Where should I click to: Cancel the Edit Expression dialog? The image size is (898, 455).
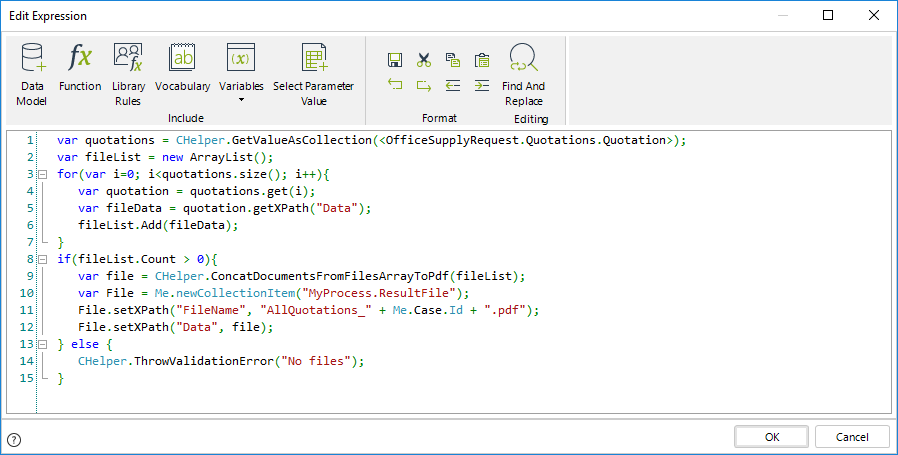[x=852, y=437]
